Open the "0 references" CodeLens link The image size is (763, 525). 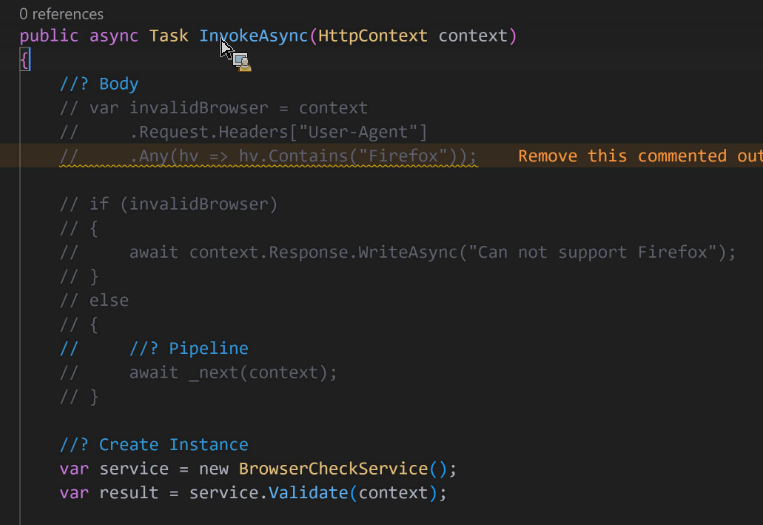point(61,14)
